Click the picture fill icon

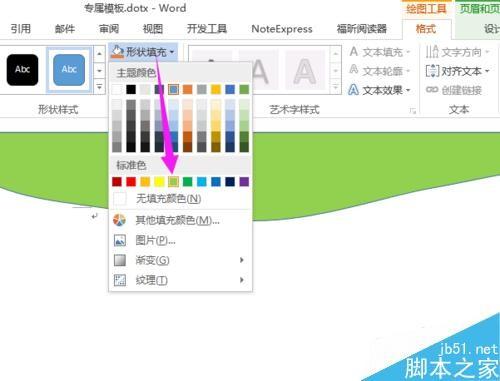pos(120,240)
